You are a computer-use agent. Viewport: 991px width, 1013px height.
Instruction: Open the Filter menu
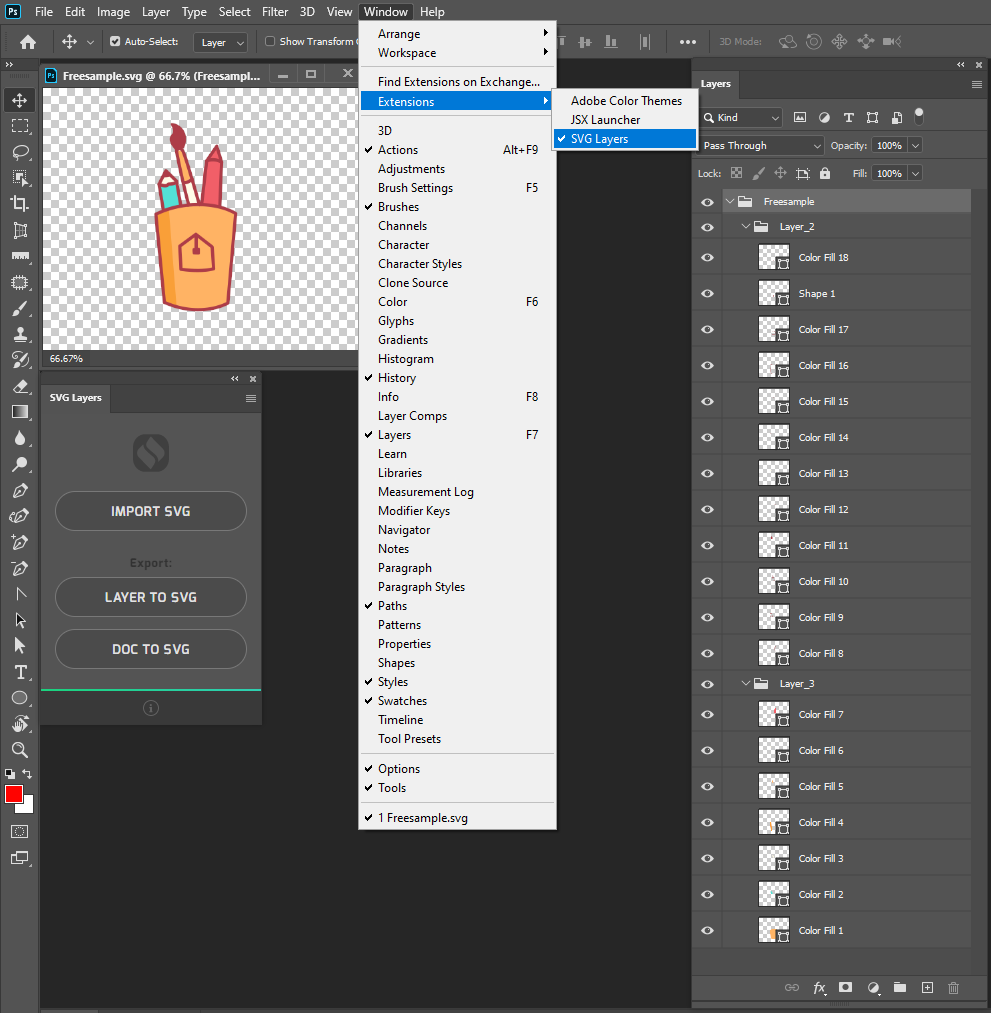275,12
